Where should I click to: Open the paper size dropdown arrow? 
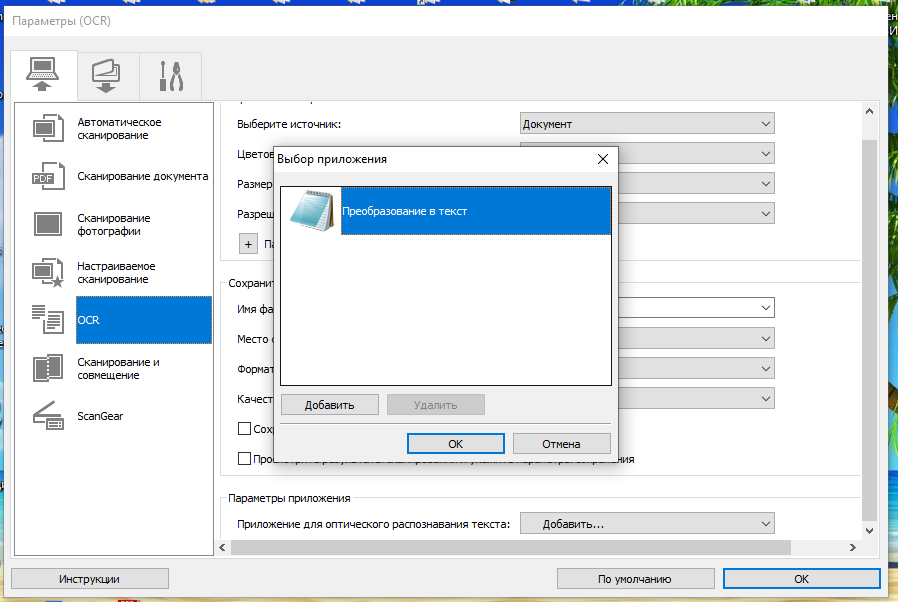click(766, 184)
